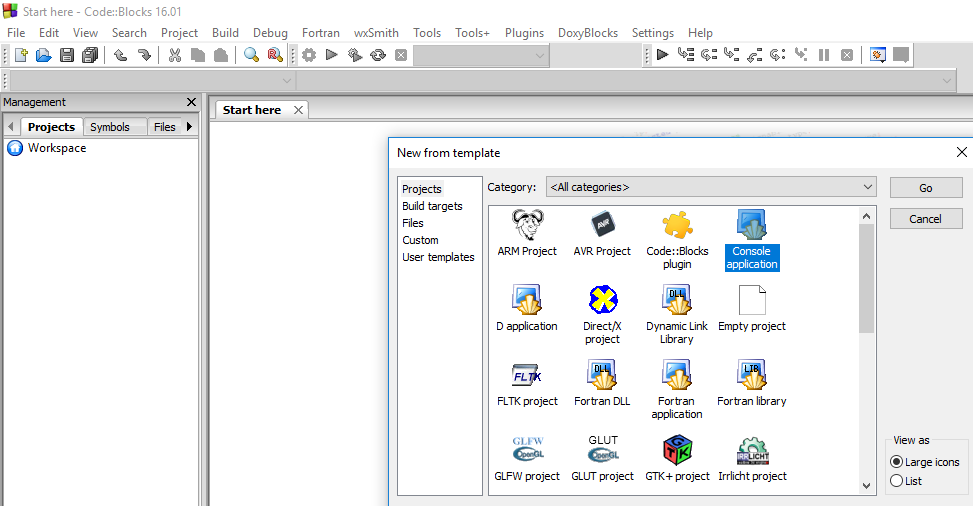Image resolution: width=973 pixels, height=506 pixels.
Task: Click the Run to cursor debug icon
Action: pyautogui.click(x=686, y=55)
